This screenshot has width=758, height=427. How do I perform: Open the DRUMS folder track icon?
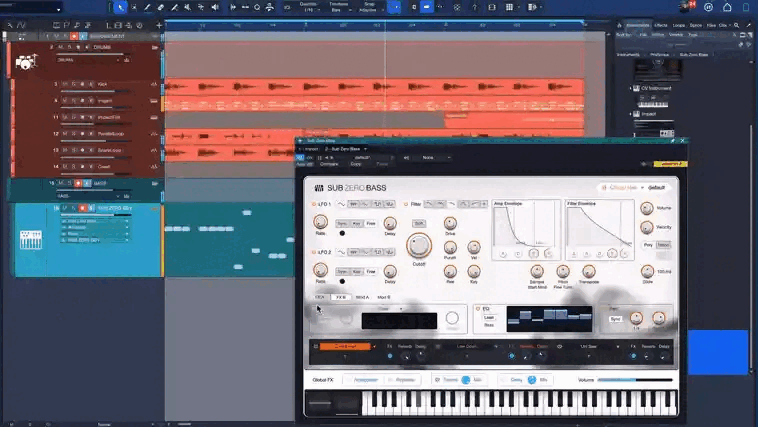(155, 47)
